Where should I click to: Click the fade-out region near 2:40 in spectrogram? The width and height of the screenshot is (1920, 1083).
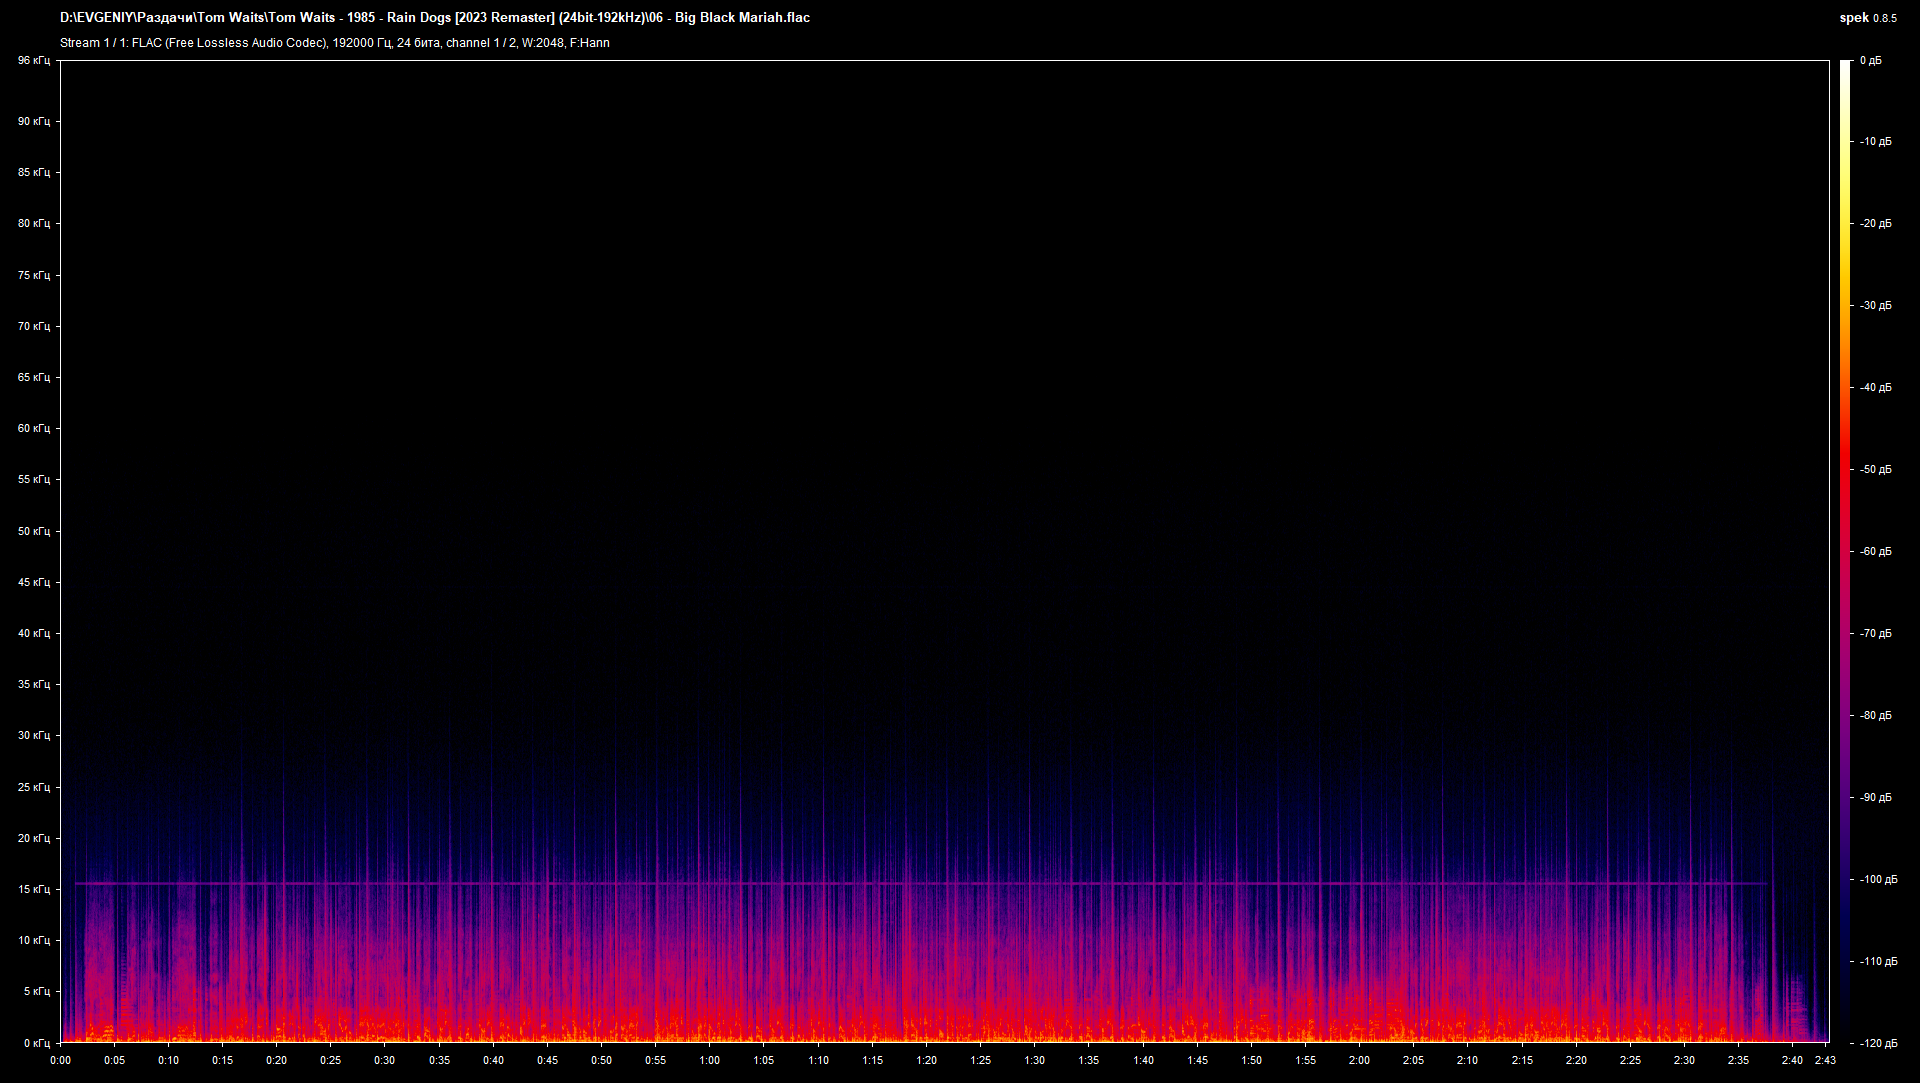pos(1795,1000)
